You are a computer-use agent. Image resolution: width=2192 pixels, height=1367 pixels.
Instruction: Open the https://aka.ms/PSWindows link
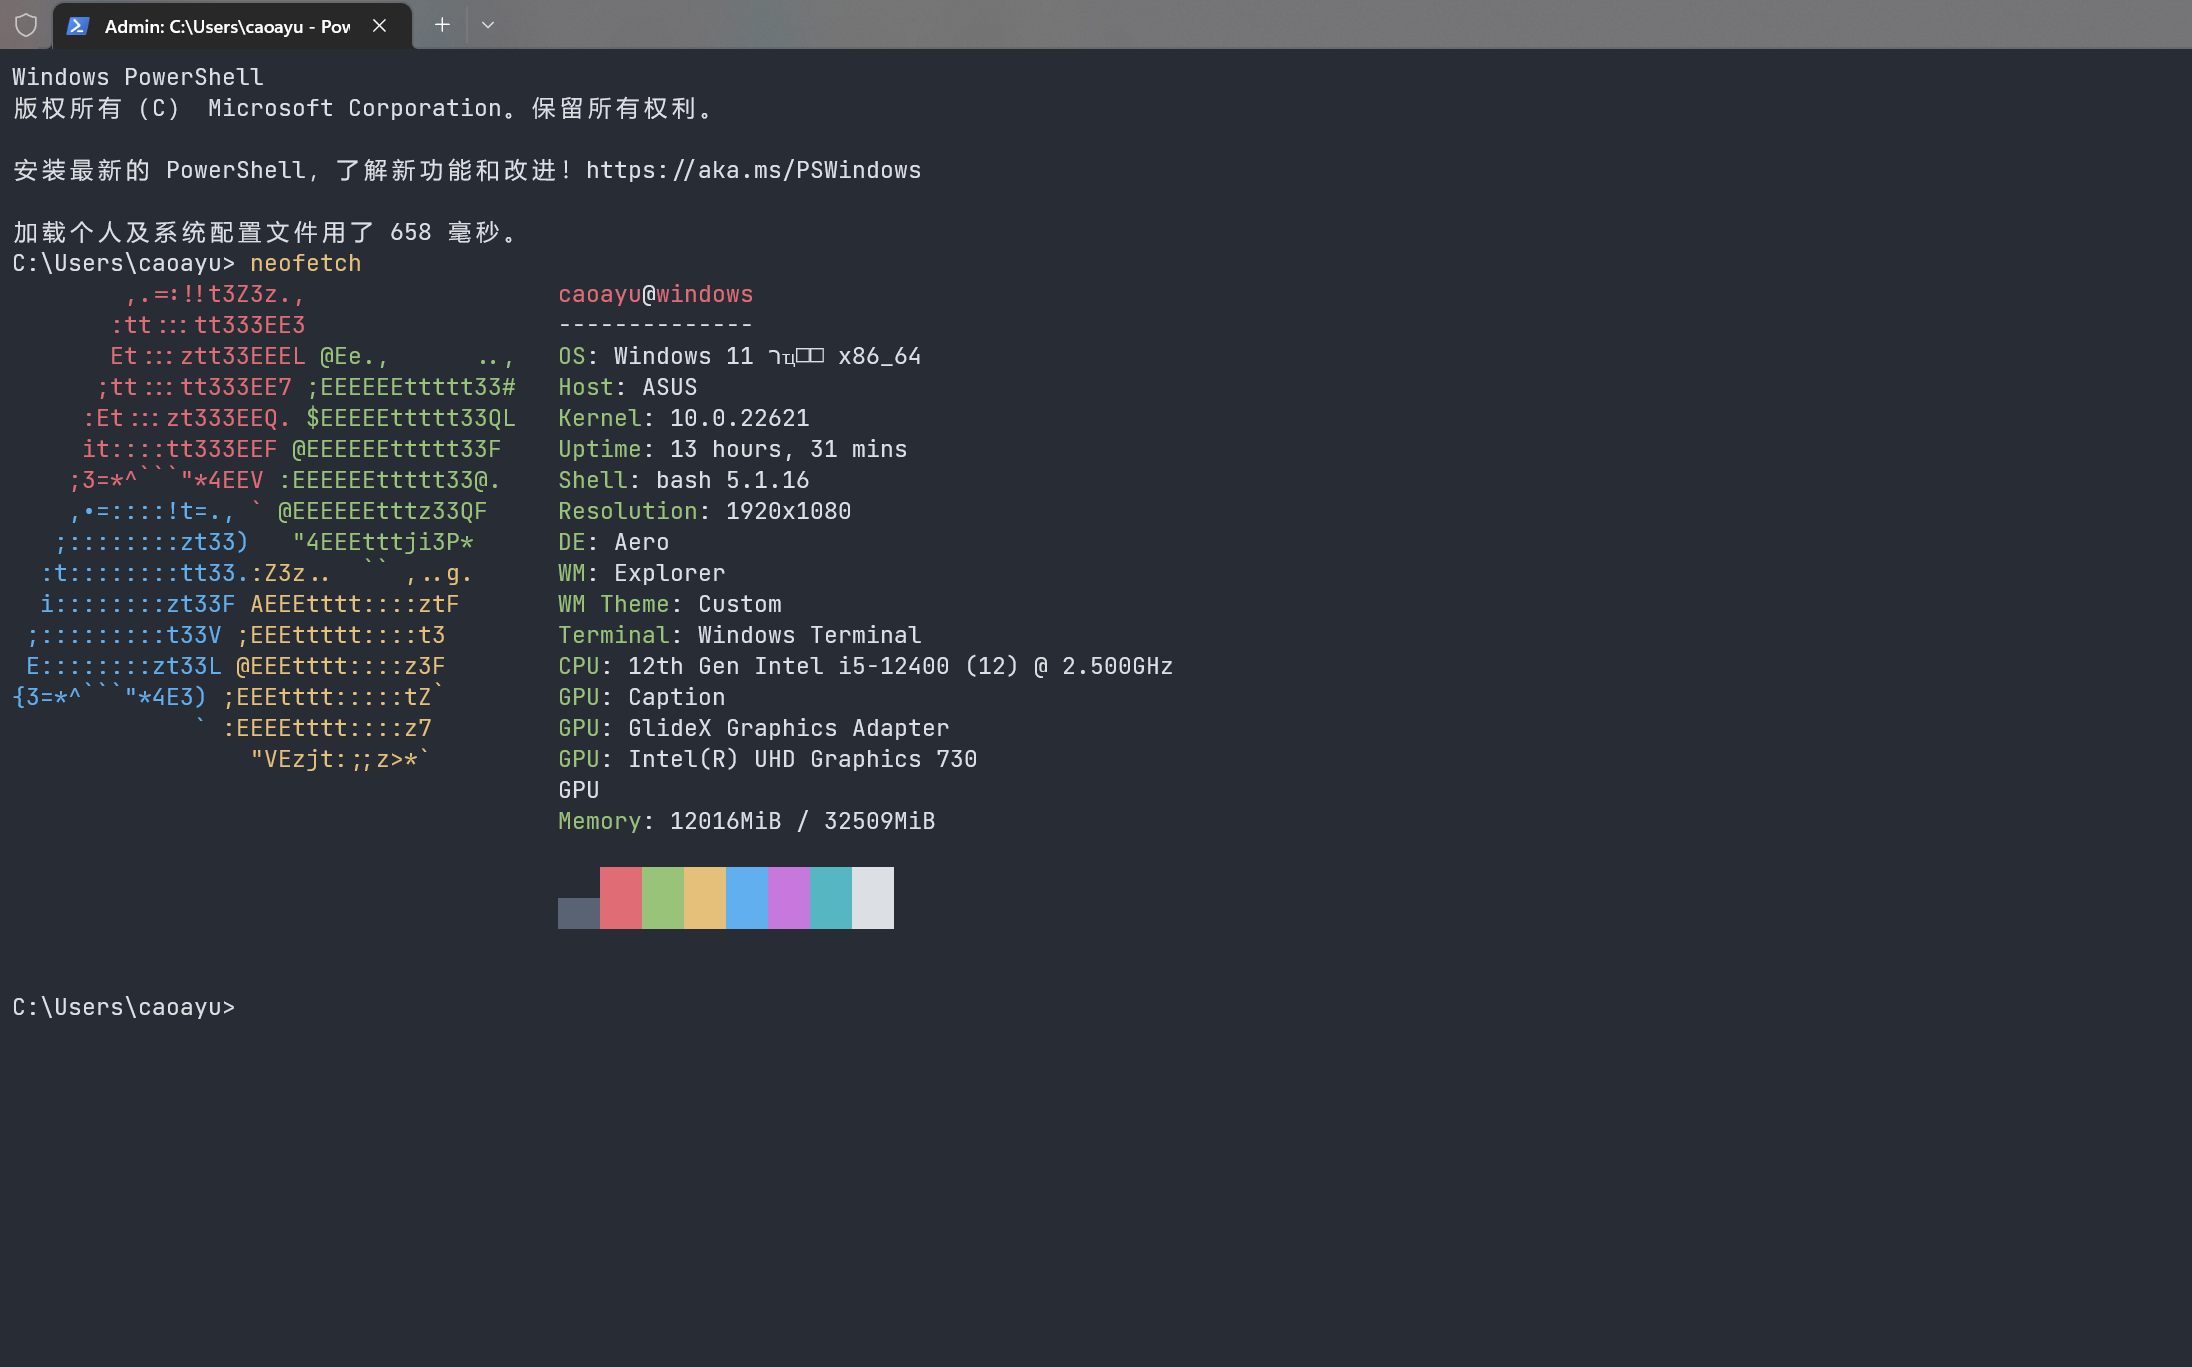[x=754, y=170]
